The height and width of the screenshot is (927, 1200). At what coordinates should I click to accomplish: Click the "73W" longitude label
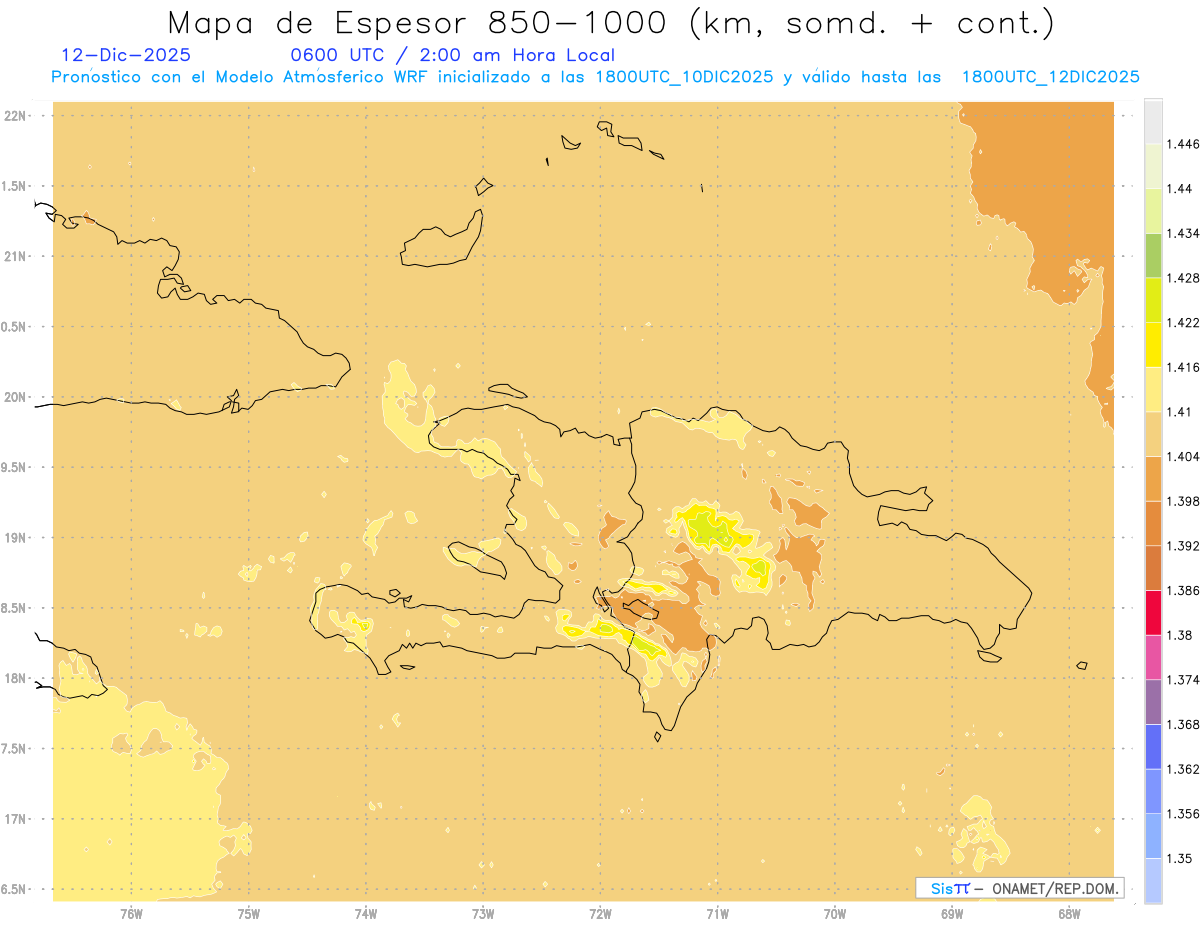483,915
